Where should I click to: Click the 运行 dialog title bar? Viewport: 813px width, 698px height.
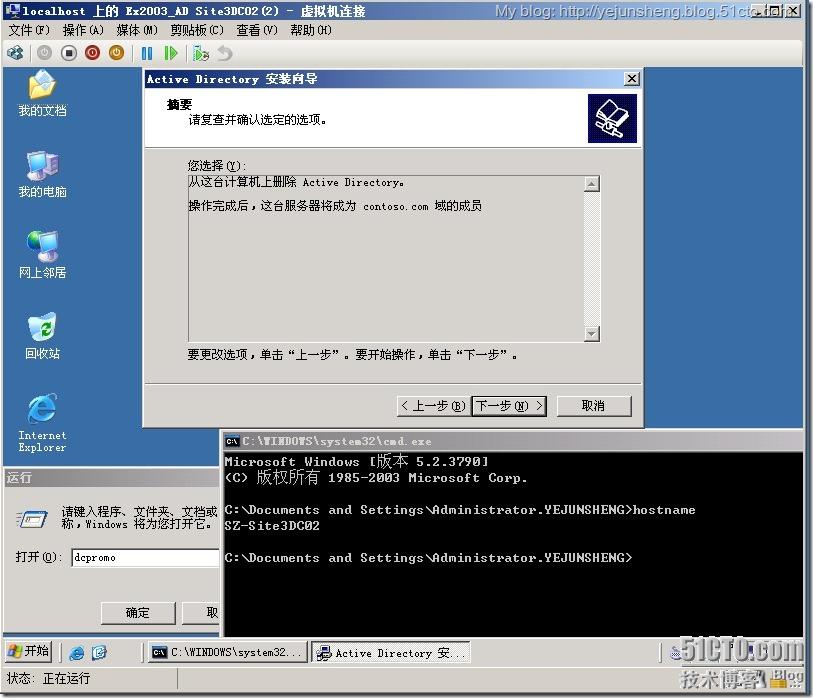click(111, 478)
